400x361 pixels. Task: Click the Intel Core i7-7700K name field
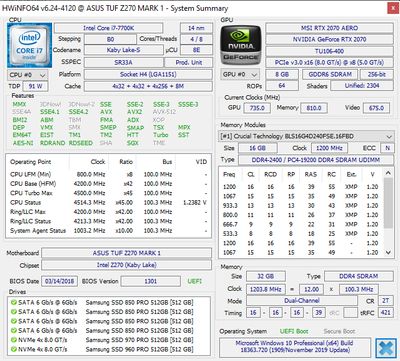[x=109, y=28]
